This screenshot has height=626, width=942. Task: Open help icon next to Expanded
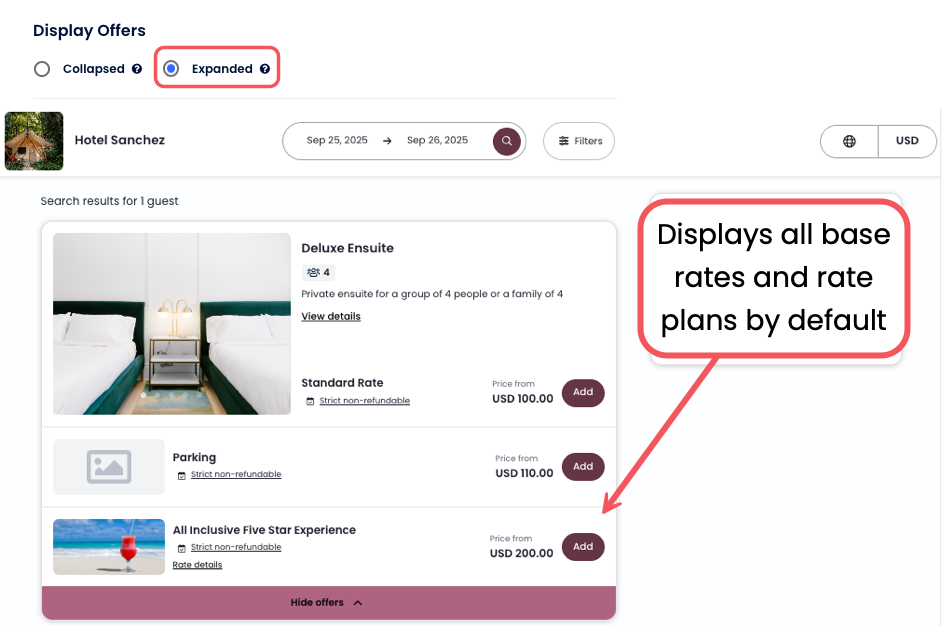tap(265, 69)
